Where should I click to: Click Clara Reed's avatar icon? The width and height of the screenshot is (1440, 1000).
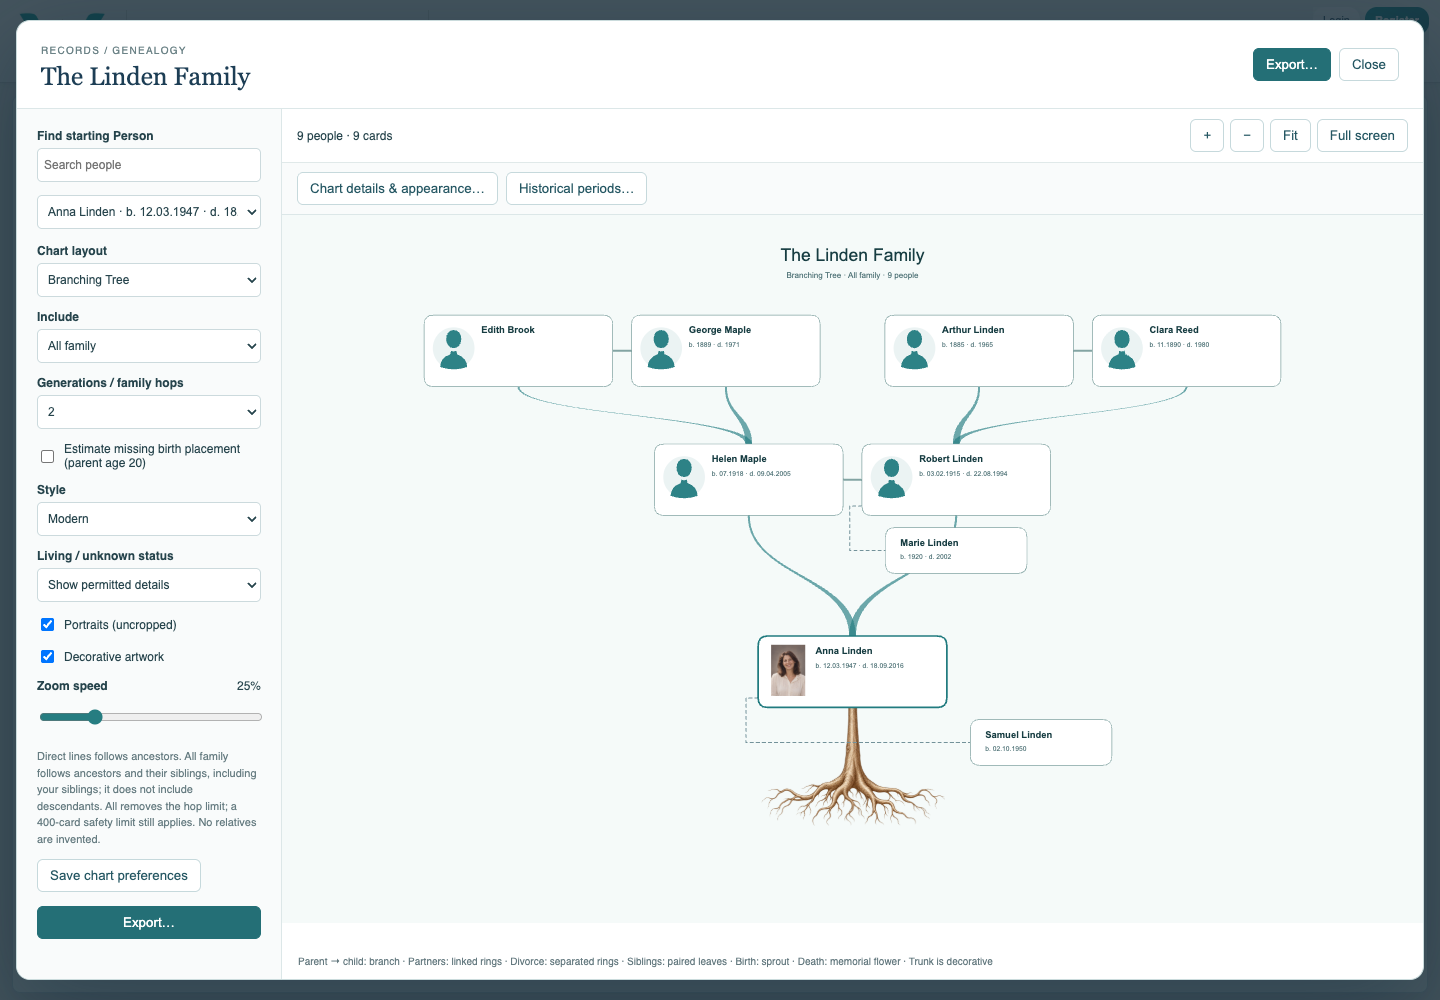[x=1122, y=349]
